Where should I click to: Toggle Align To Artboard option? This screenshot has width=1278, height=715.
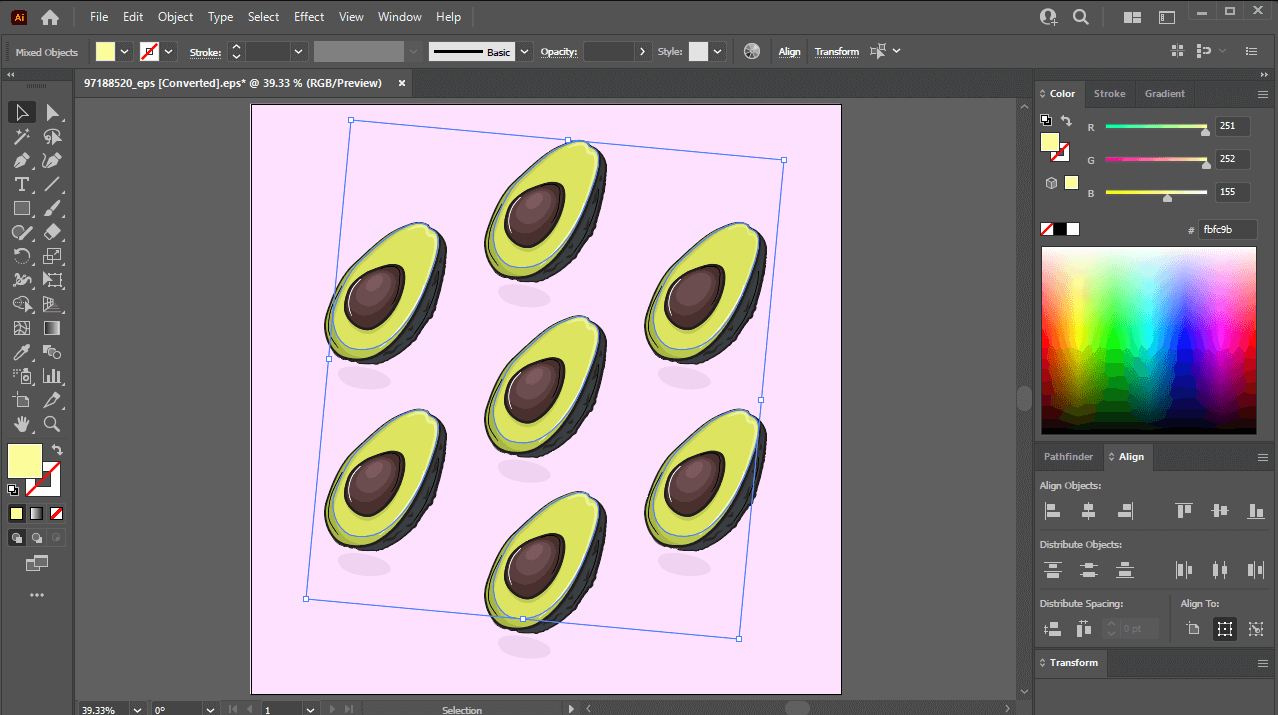(x=1193, y=629)
